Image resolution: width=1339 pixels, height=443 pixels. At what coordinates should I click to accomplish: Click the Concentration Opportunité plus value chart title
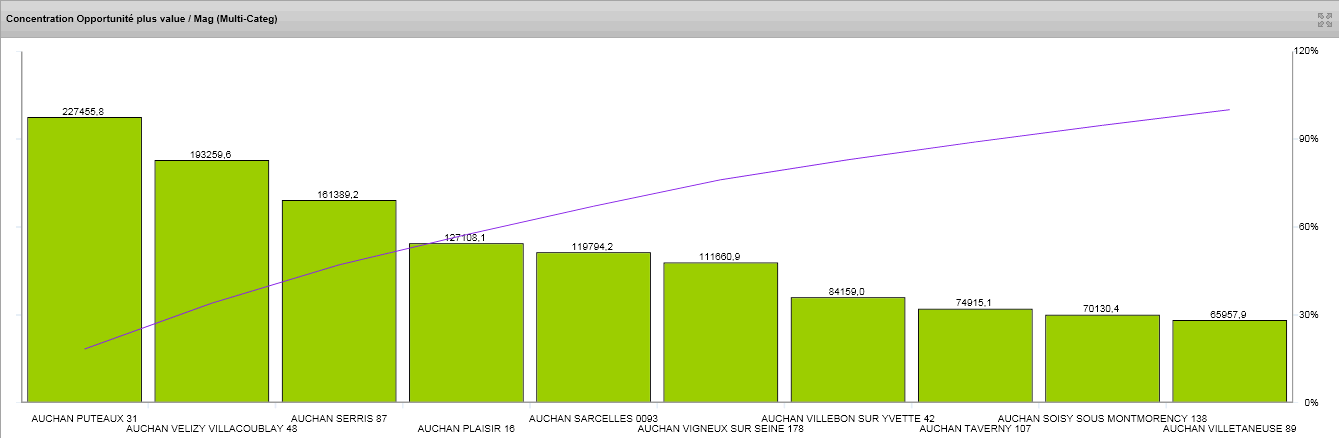142,19
